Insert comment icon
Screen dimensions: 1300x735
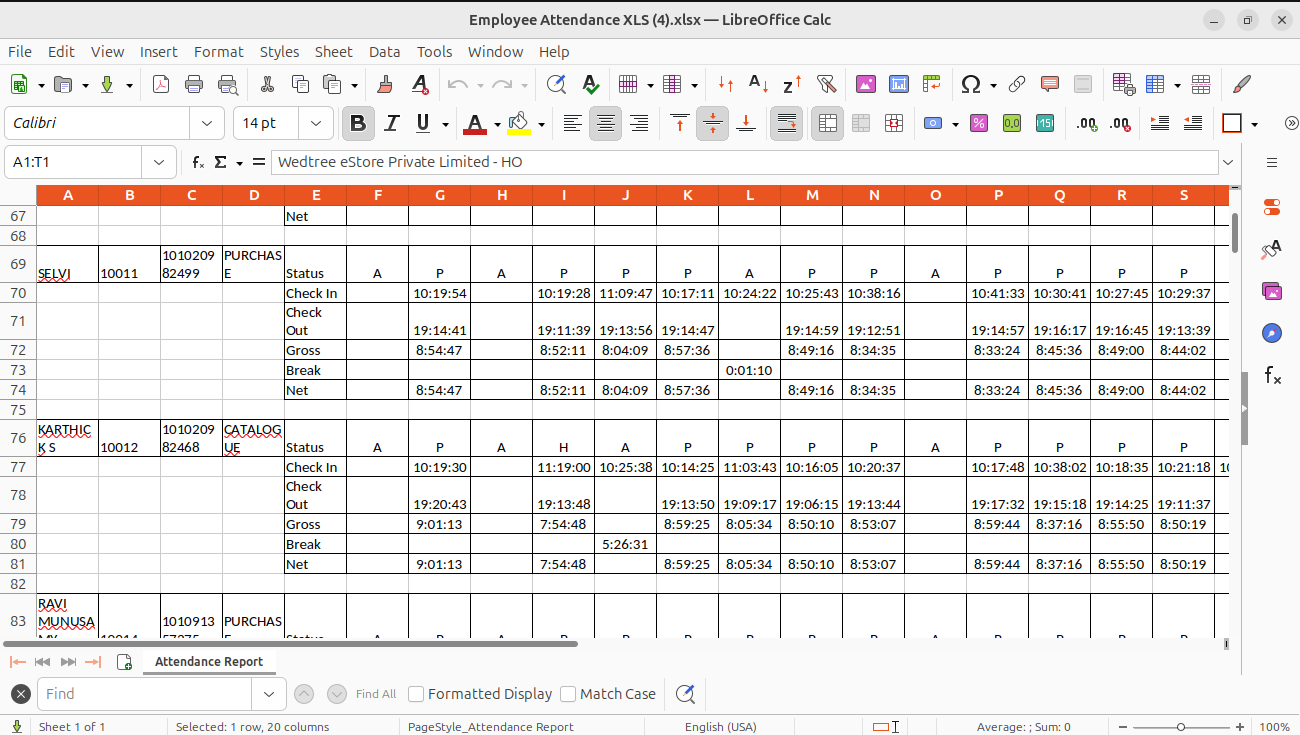click(x=1050, y=85)
